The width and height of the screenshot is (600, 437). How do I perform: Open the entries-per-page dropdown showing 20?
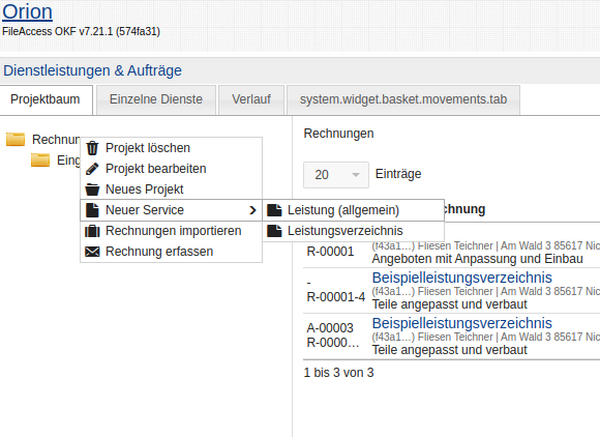tap(335, 175)
